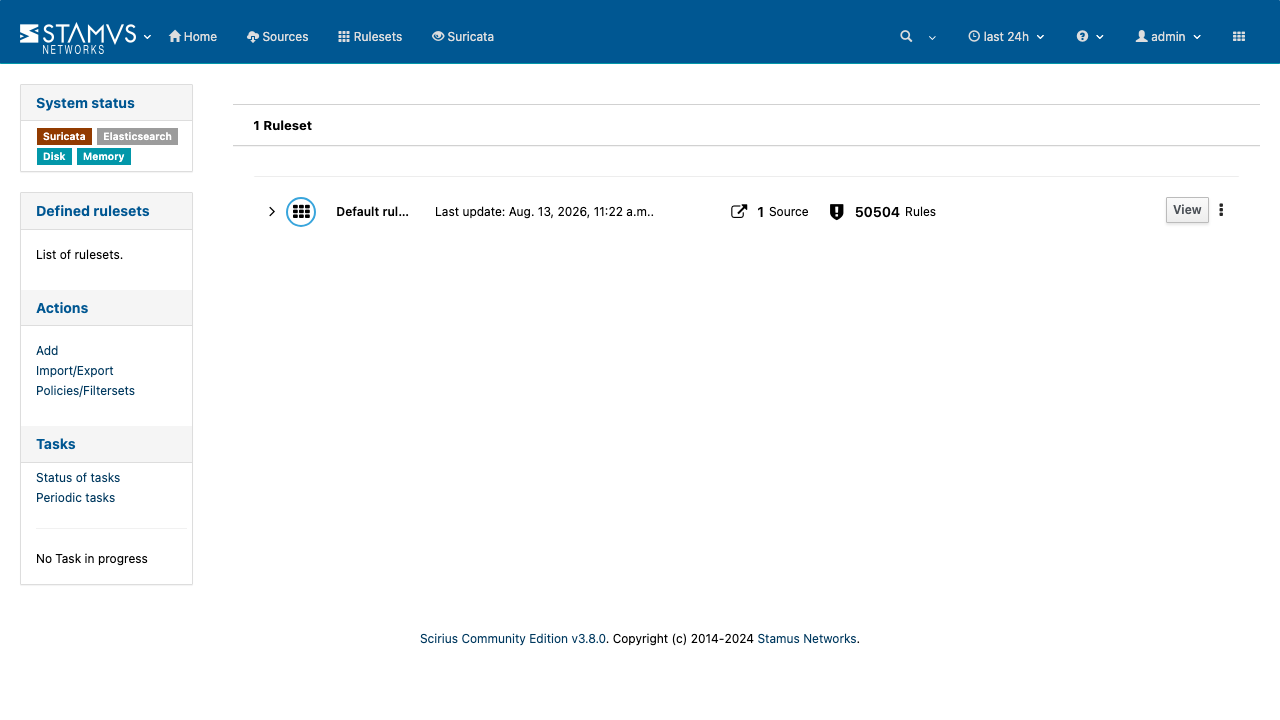Click the No Task in progress text

click(92, 559)
